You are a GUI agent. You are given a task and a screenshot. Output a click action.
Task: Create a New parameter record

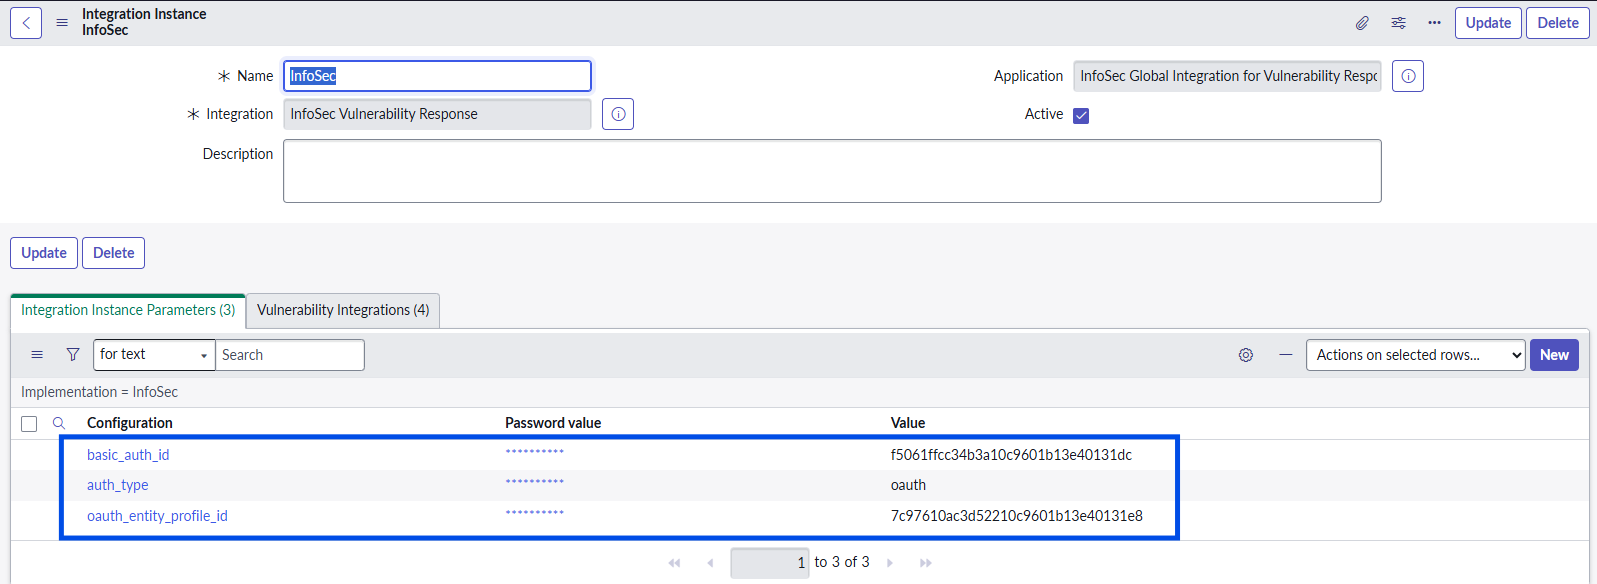point(1554,355)
